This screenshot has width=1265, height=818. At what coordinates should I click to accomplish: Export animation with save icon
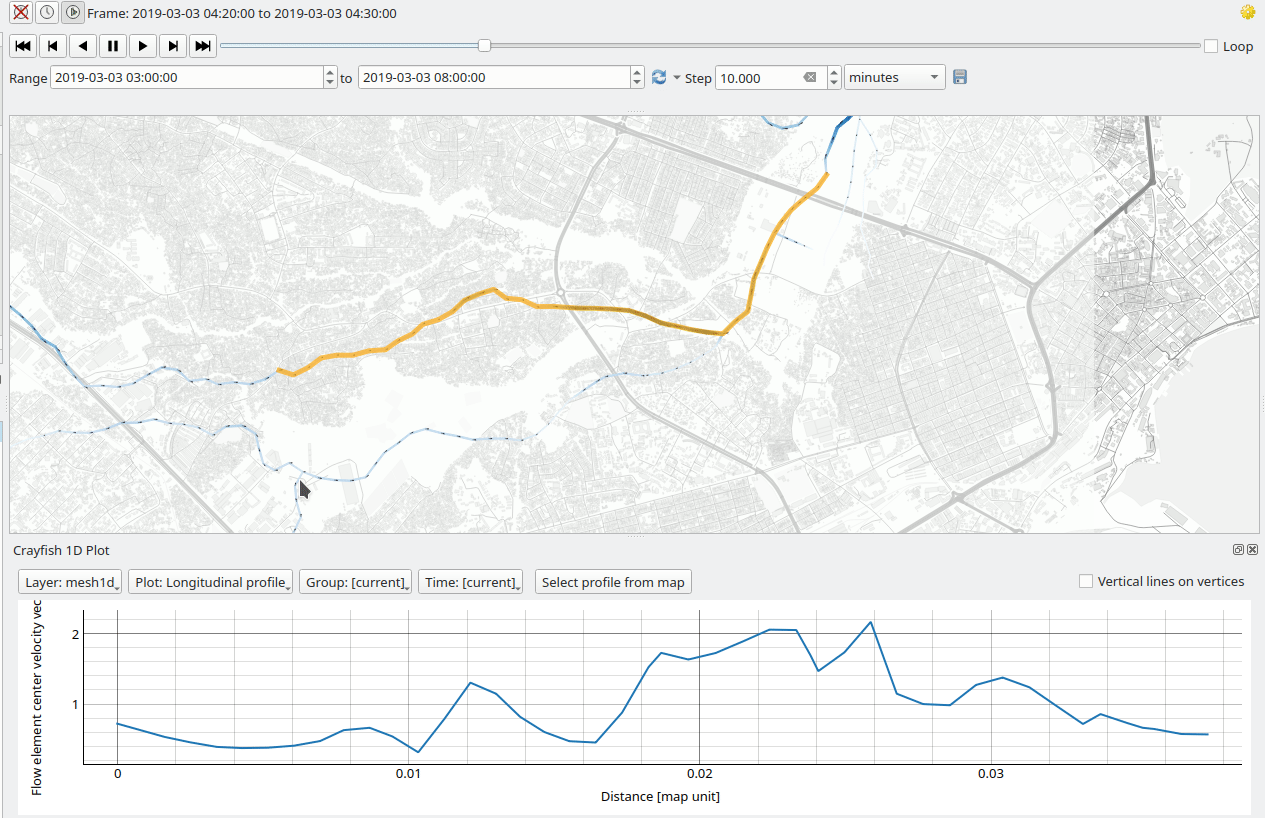[960, 78]
